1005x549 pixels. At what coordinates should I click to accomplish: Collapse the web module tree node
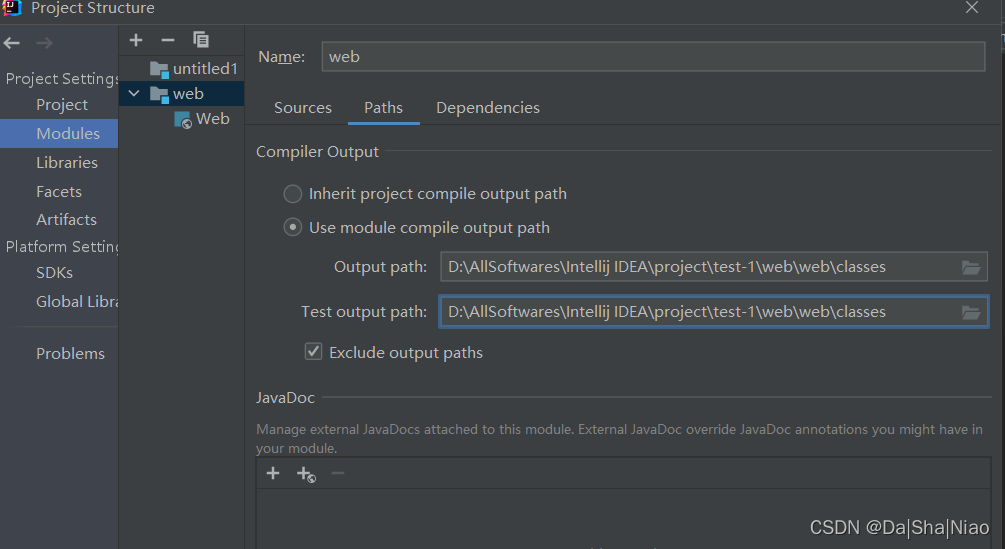tap(134, 94)
